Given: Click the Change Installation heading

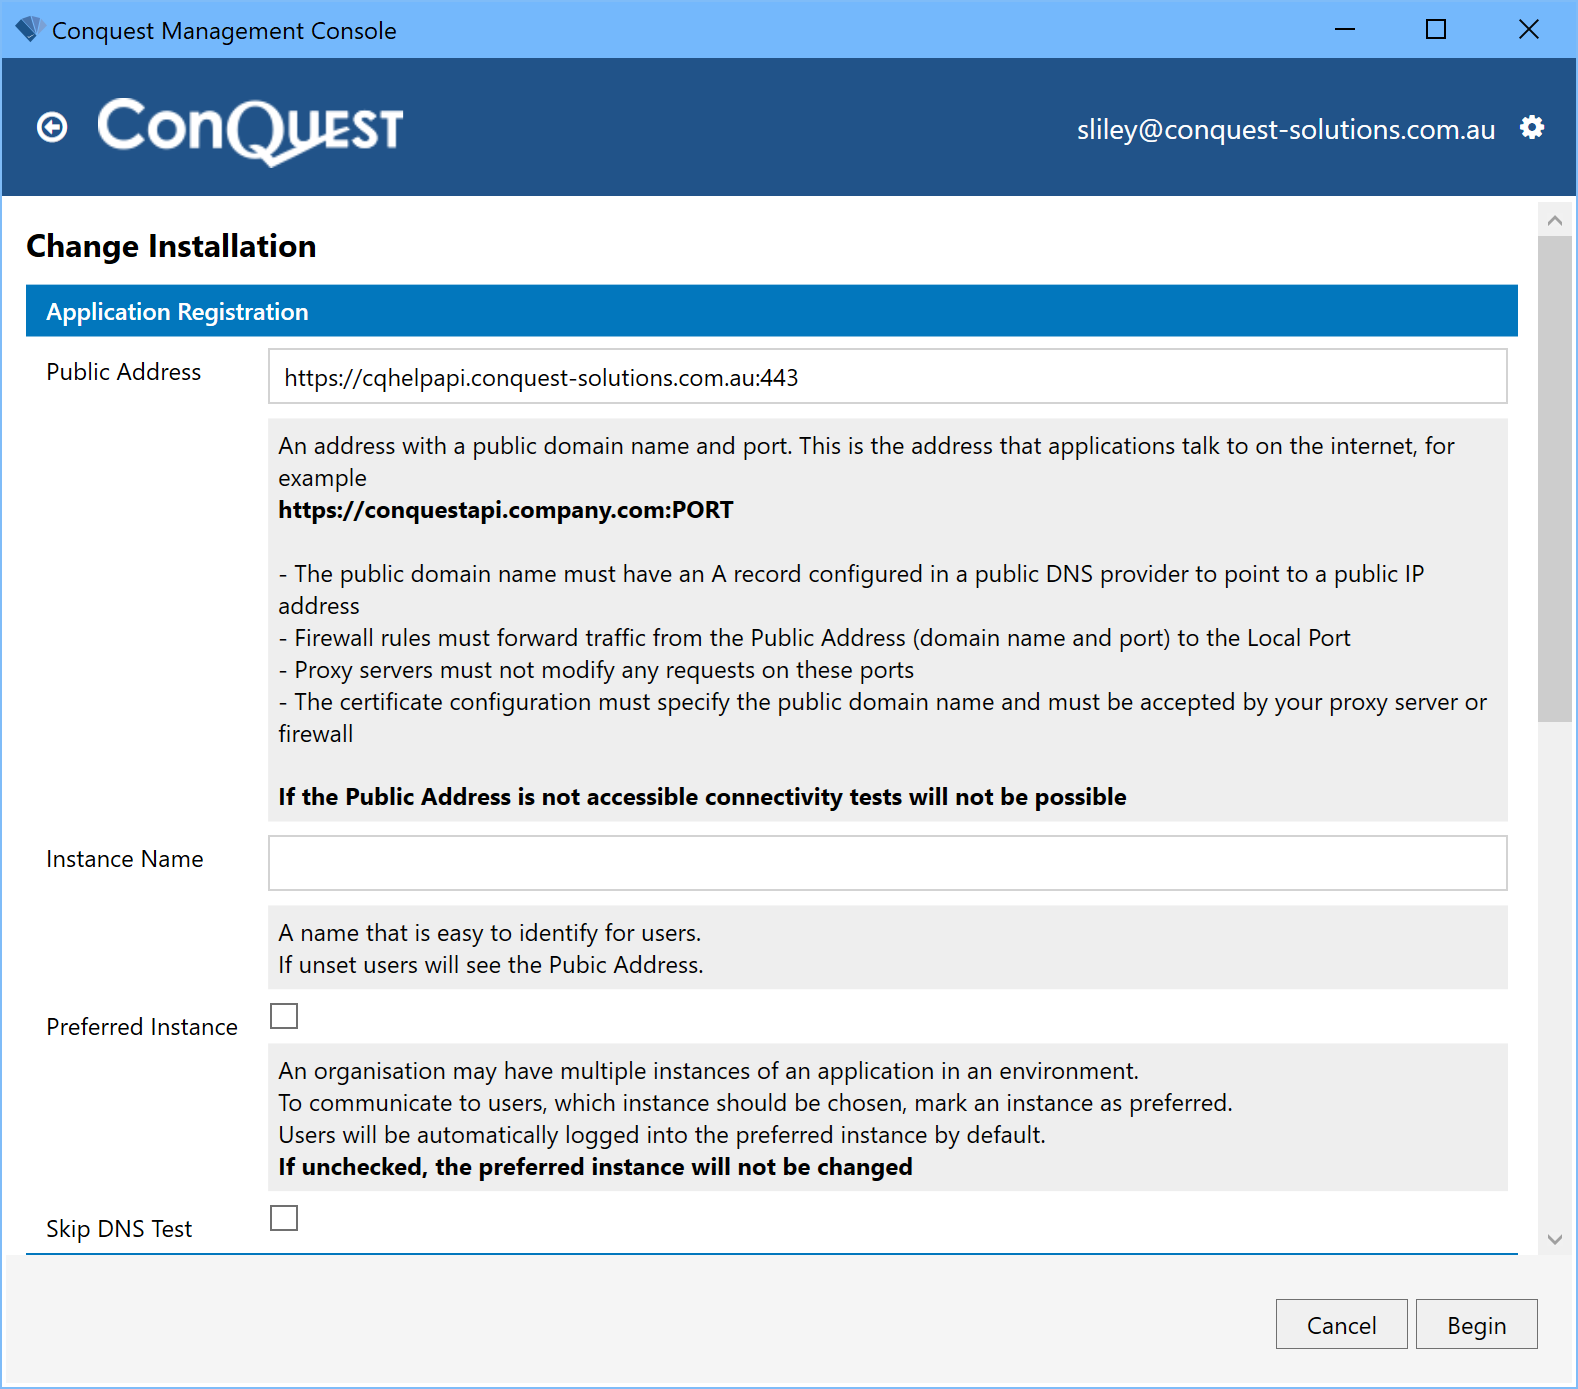Looking at the screenshot, I should [x=171, y=246].
